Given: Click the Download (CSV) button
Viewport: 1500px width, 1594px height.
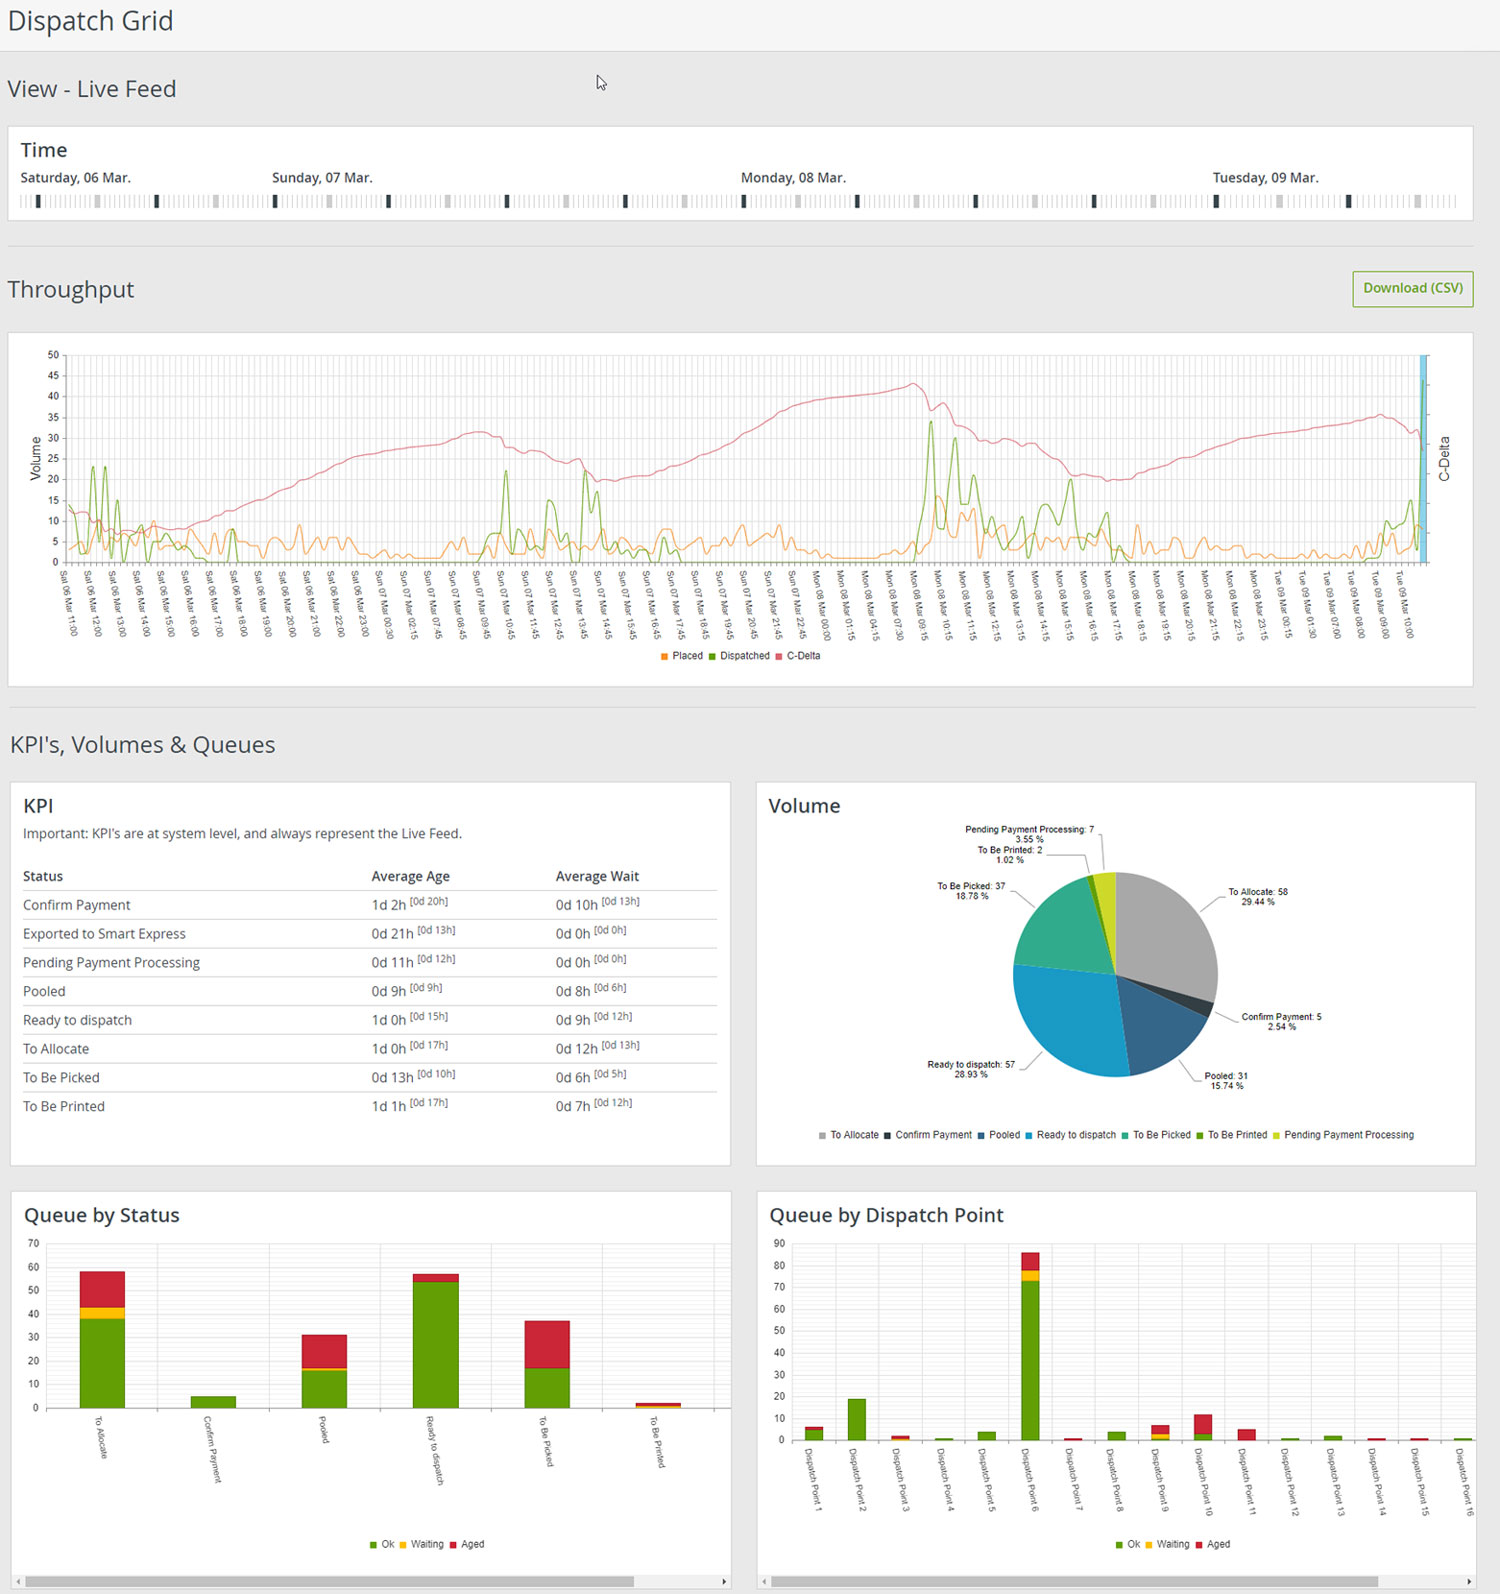Looking at the screenshot, I should [x=1413, y=289].
